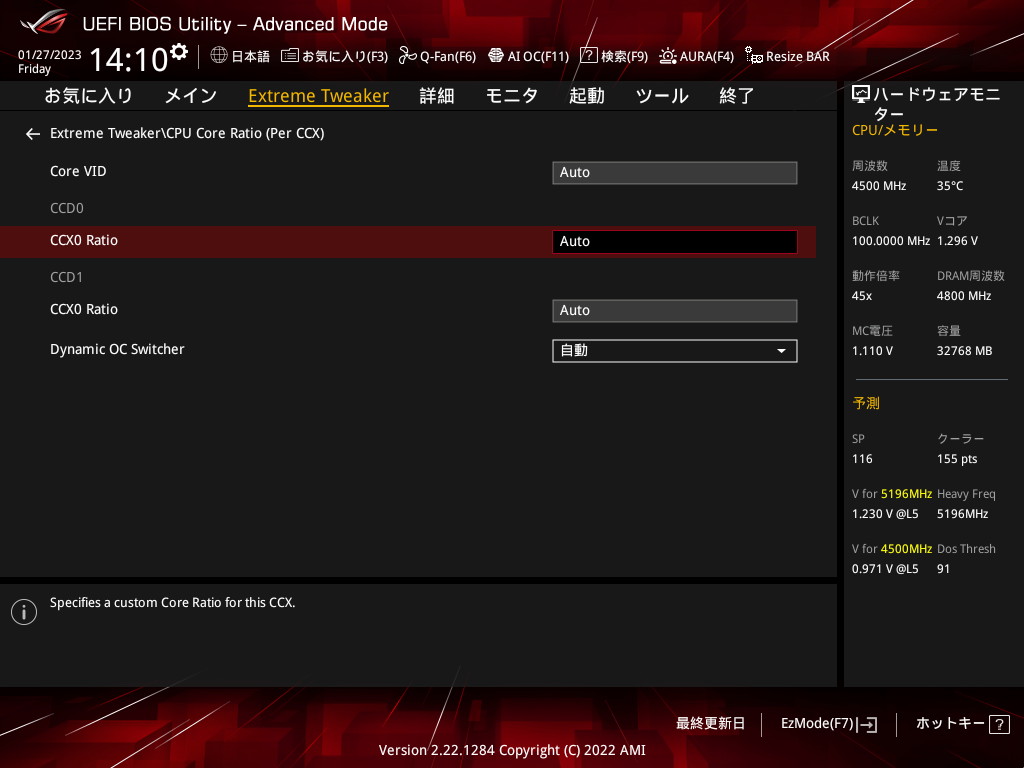Viewport: 1024px width, 768px height.
Task: Click the globe language icon
Action: 219,56
